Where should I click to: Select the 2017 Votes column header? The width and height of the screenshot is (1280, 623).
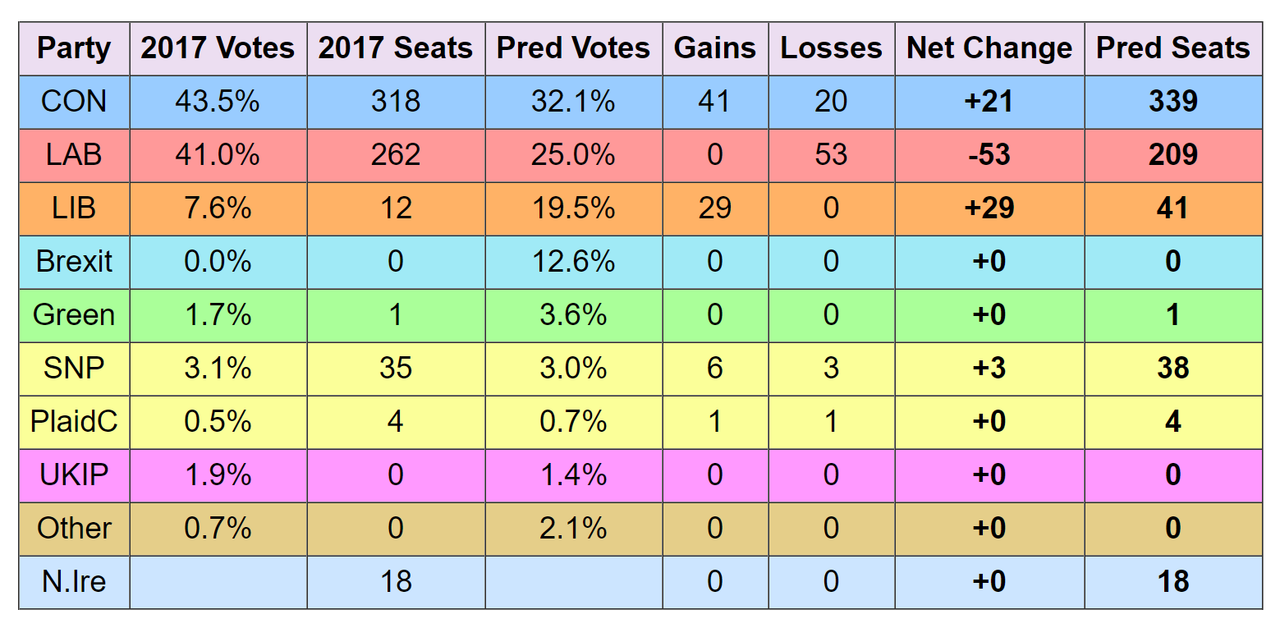tap(218, 48)
